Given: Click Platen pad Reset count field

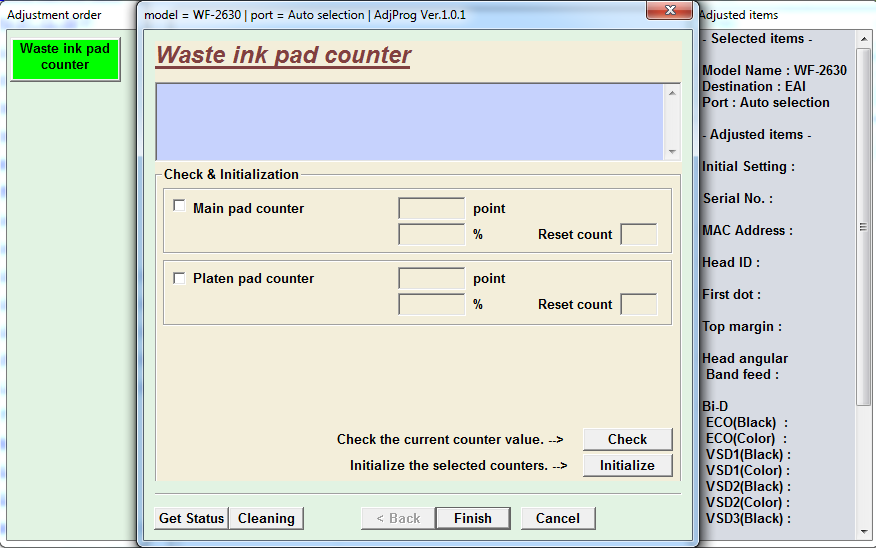Looking at the screenshot, I should pyautogui.click(x=639, y=304).
